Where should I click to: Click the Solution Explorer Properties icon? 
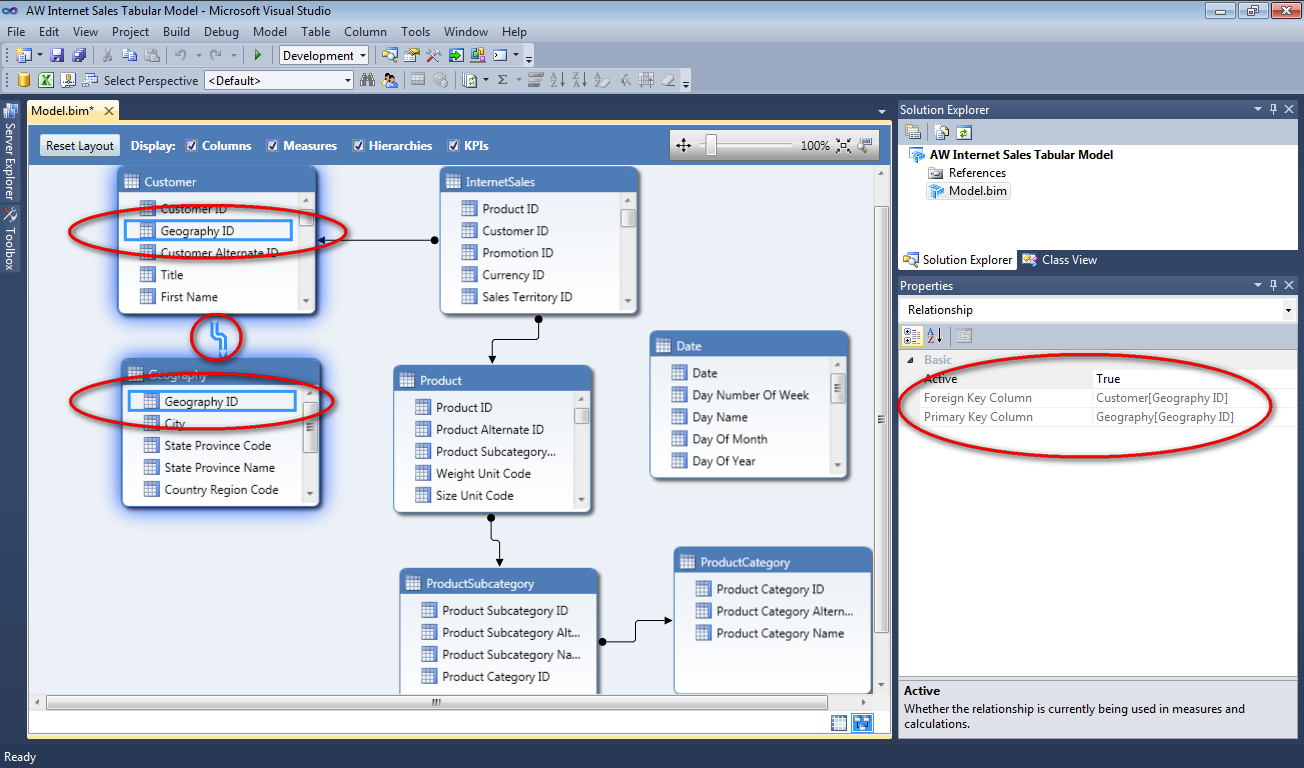pyautogui.click(x=913, y=132)
